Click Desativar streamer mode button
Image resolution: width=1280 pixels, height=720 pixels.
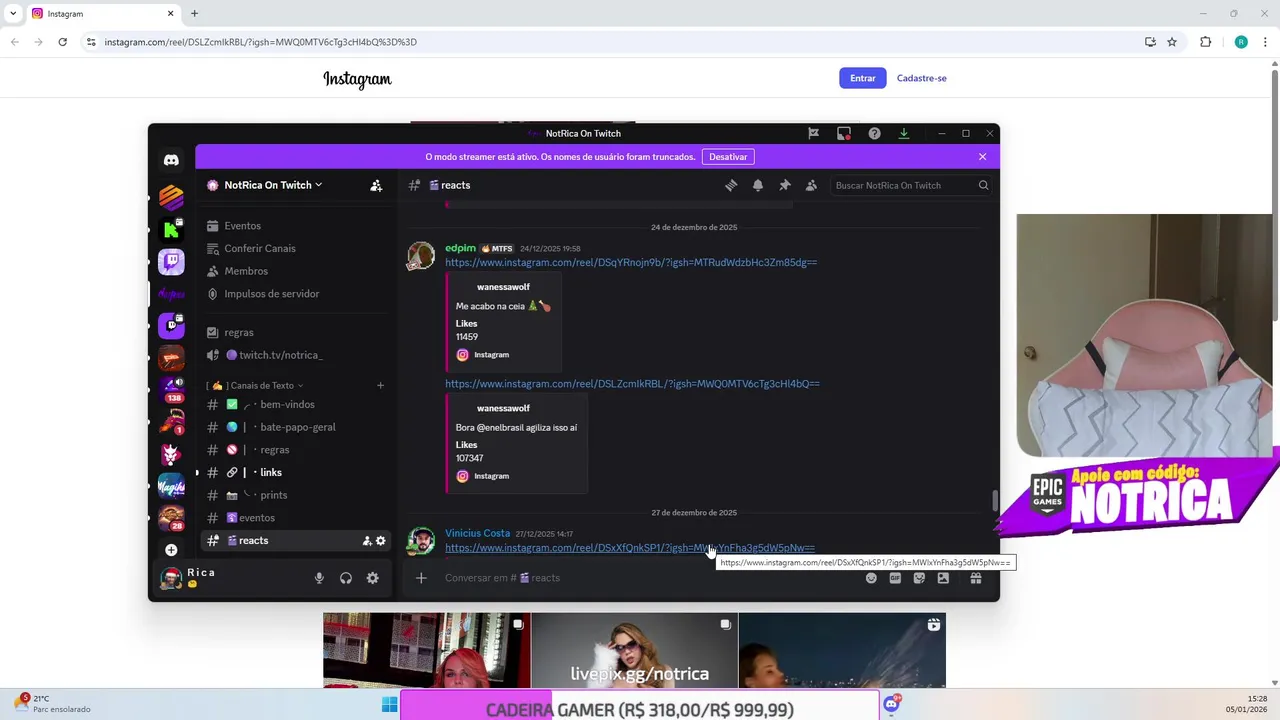click(x=728, y=157)
